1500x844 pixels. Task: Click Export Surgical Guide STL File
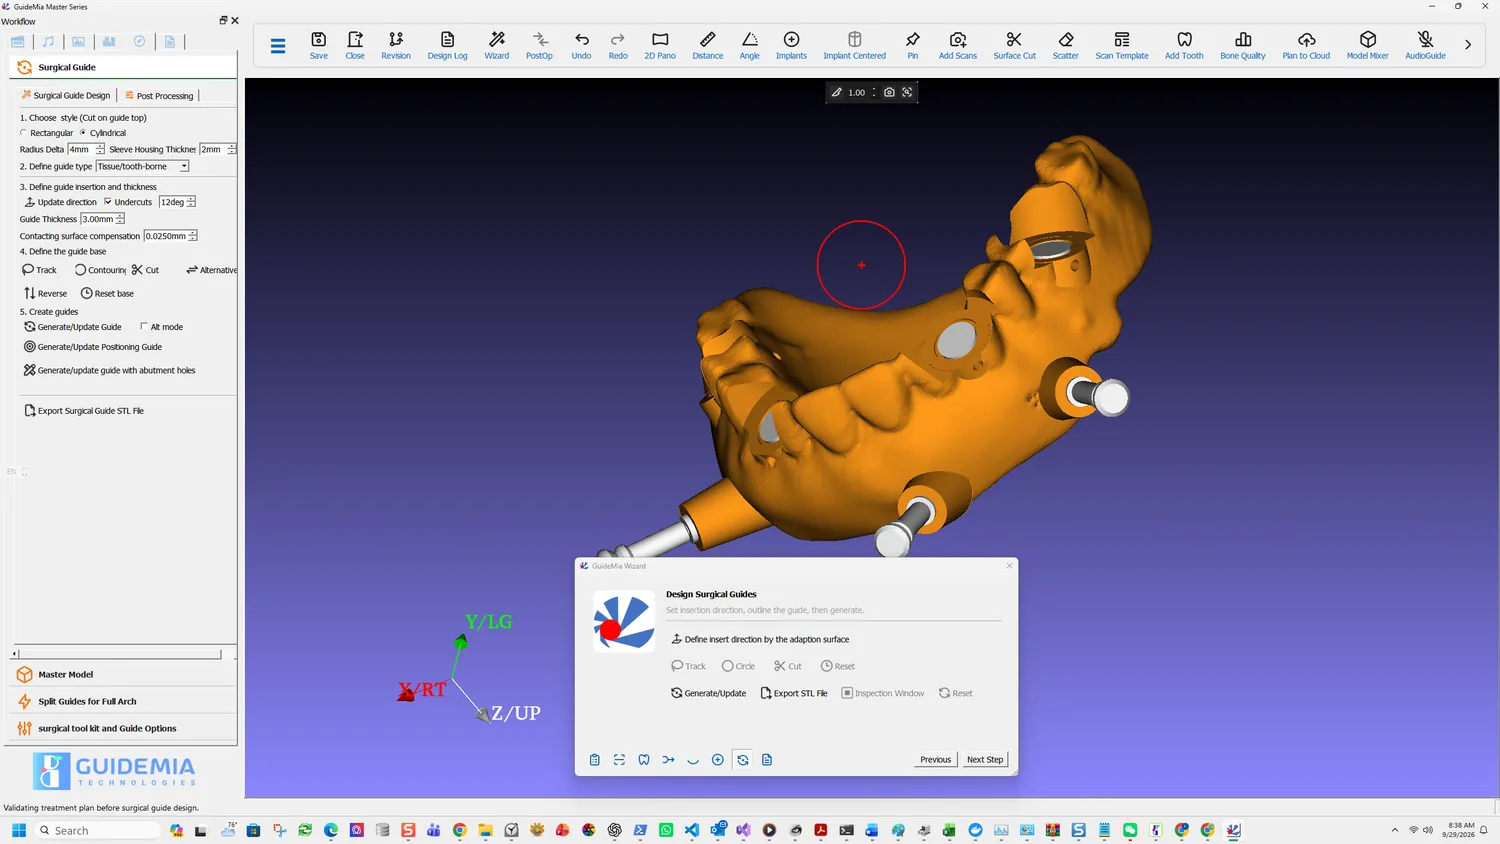[x=83, y=411]
